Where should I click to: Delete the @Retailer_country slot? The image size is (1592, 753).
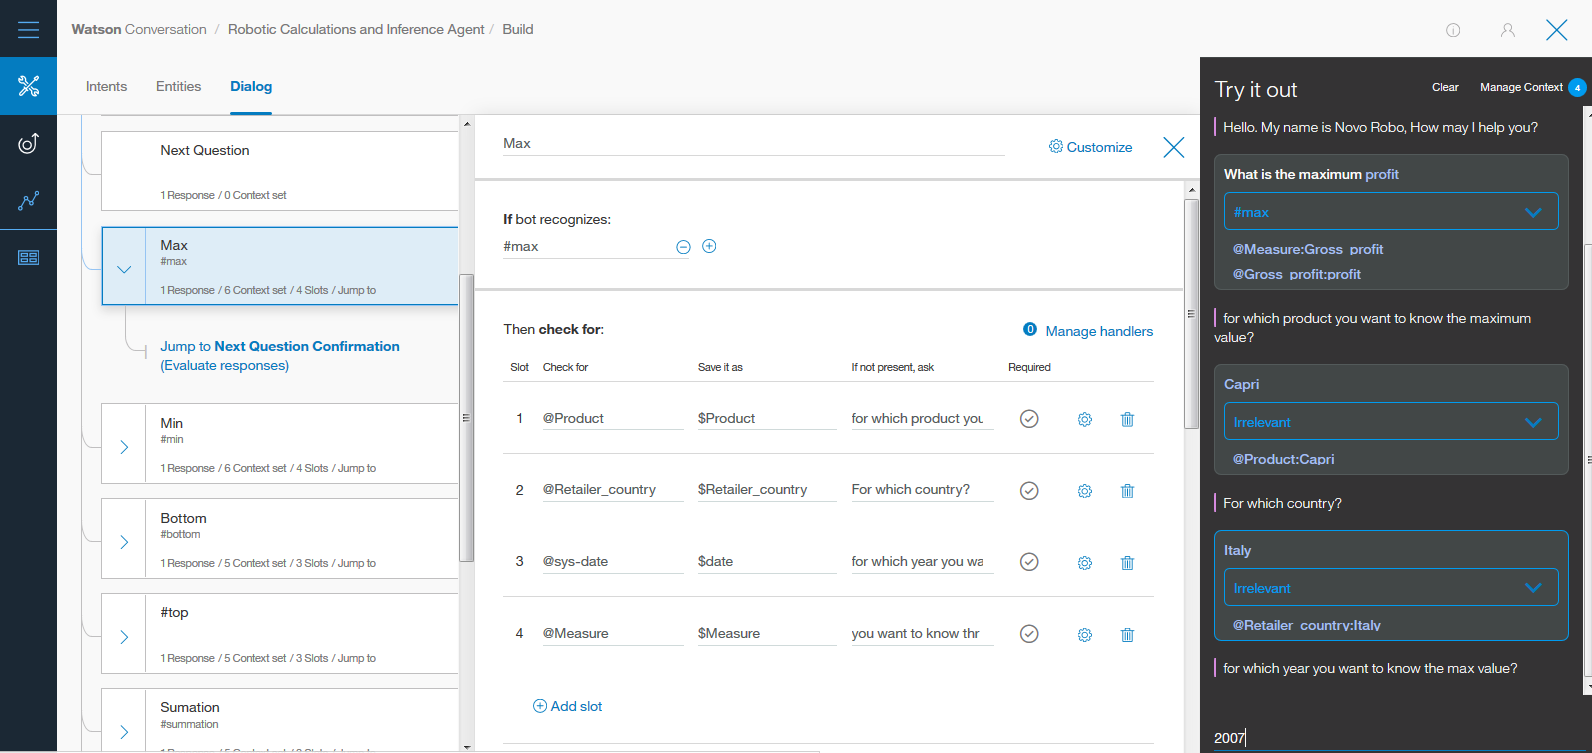tap(1127, 491)
